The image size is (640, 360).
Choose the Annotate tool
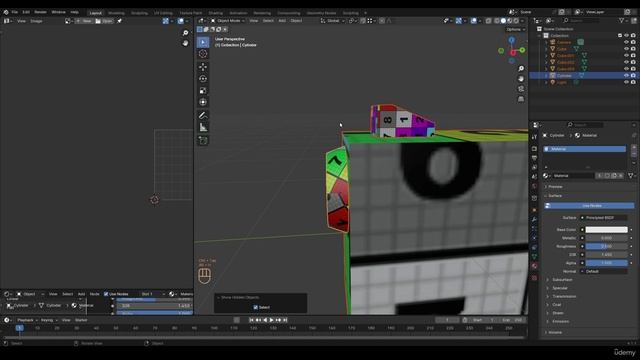click(x=203, y=116)
